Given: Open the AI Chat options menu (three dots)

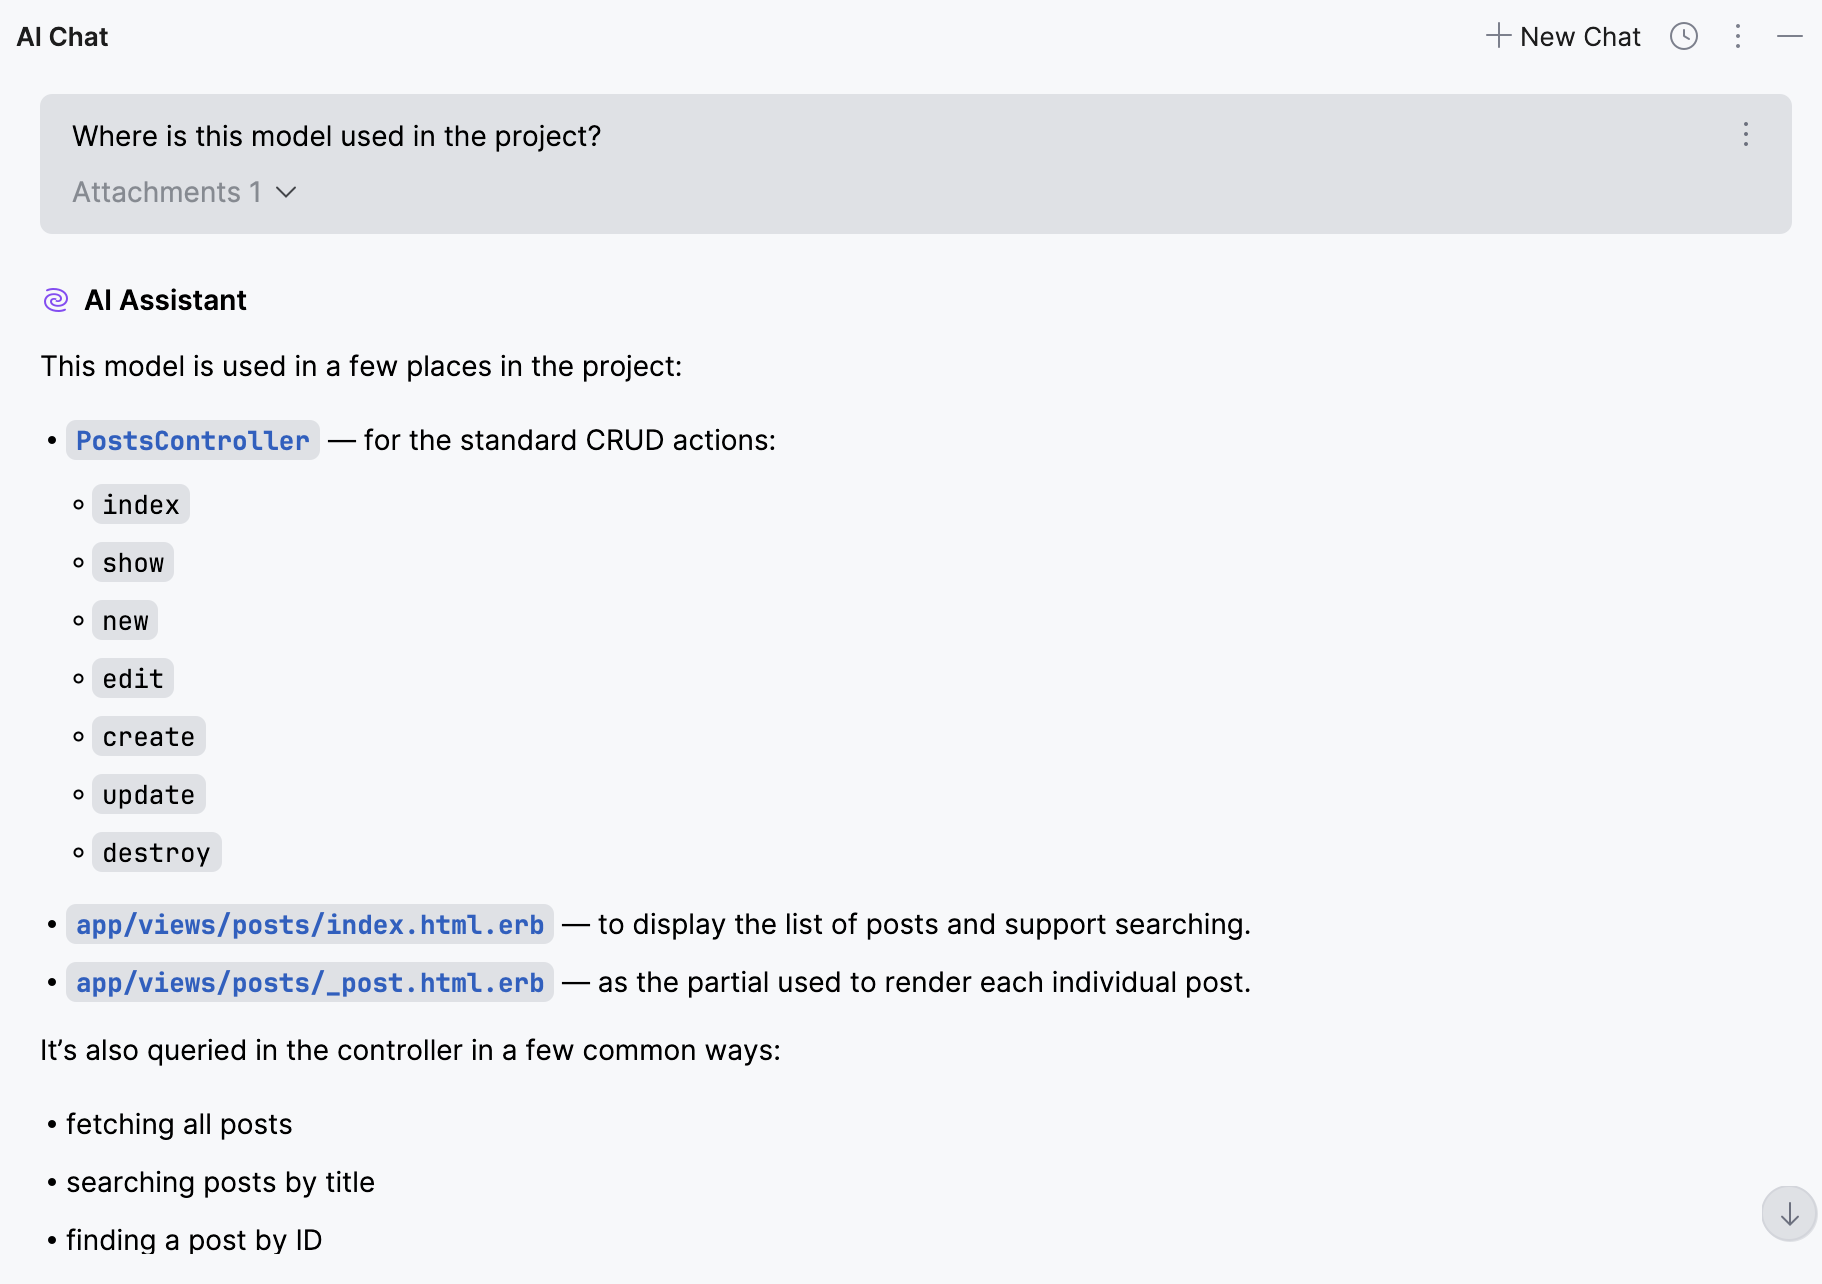Looking at the screenshot, I should click(x=1738, y=36).
